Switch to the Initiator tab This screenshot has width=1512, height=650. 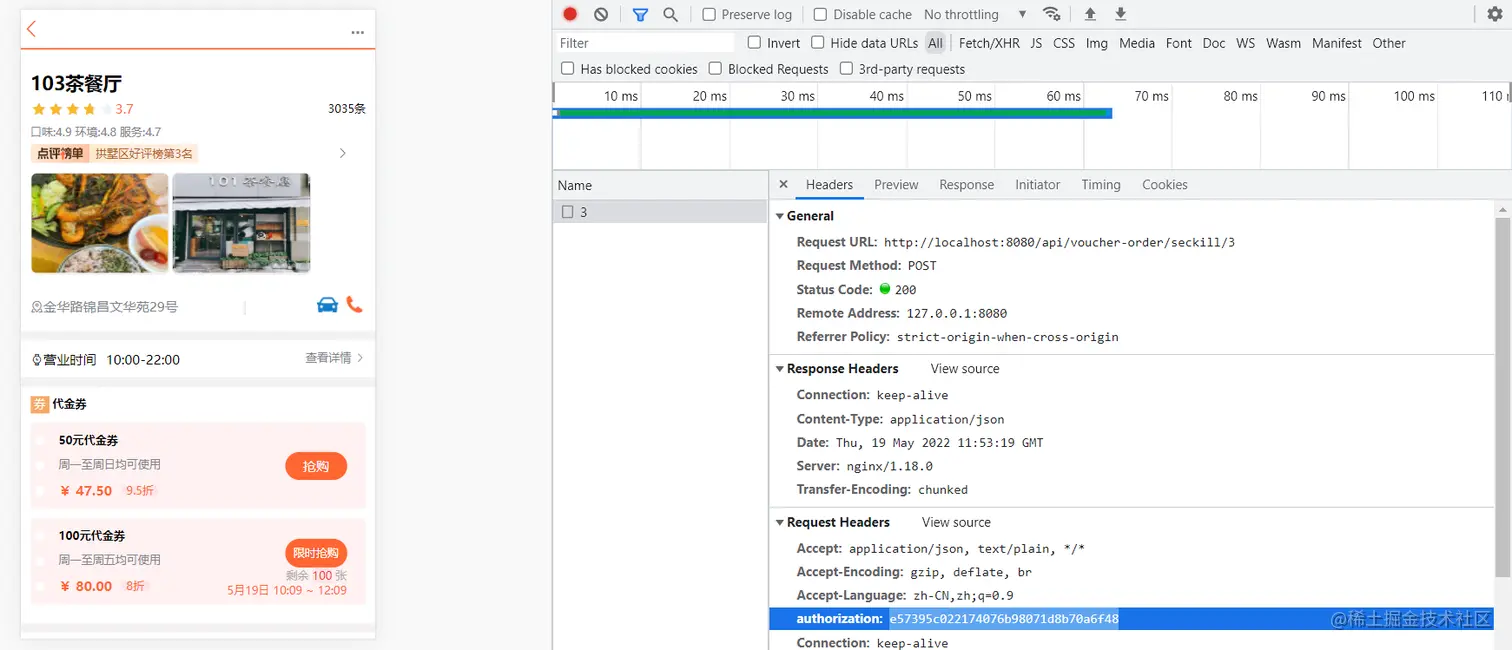click(x=1037, y=184)
